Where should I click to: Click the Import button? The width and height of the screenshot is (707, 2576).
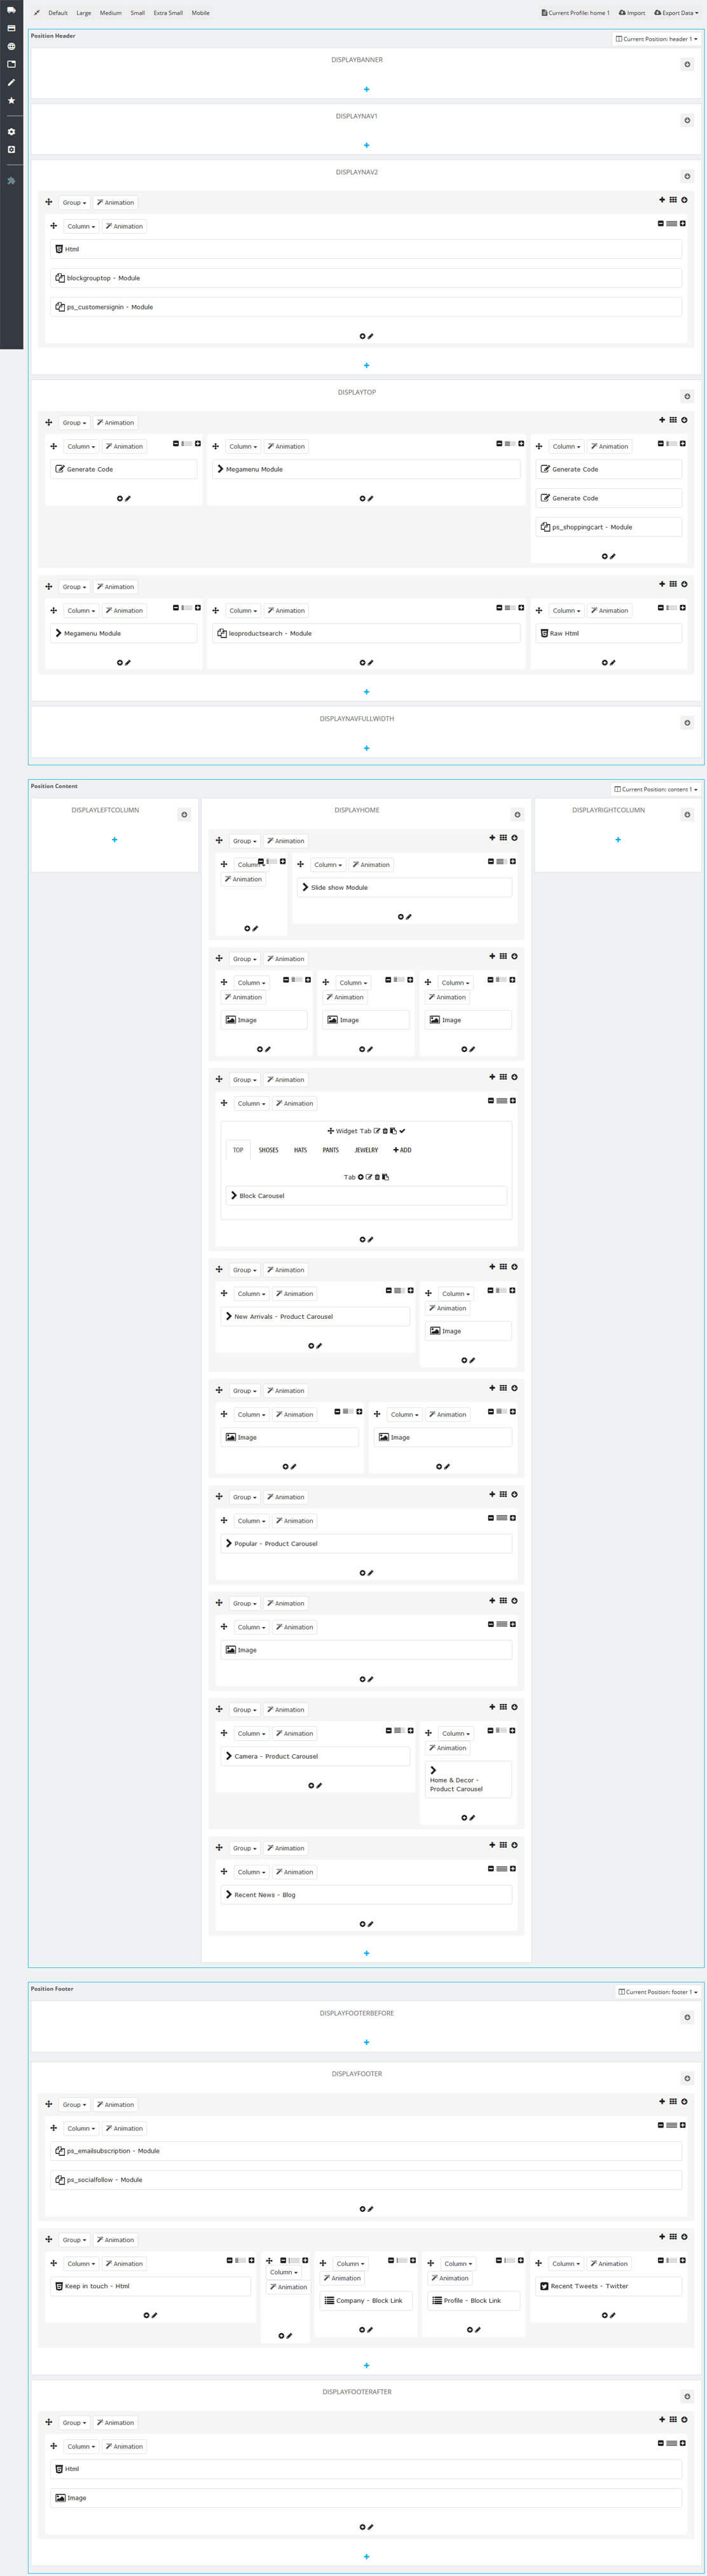coord(632,13)
